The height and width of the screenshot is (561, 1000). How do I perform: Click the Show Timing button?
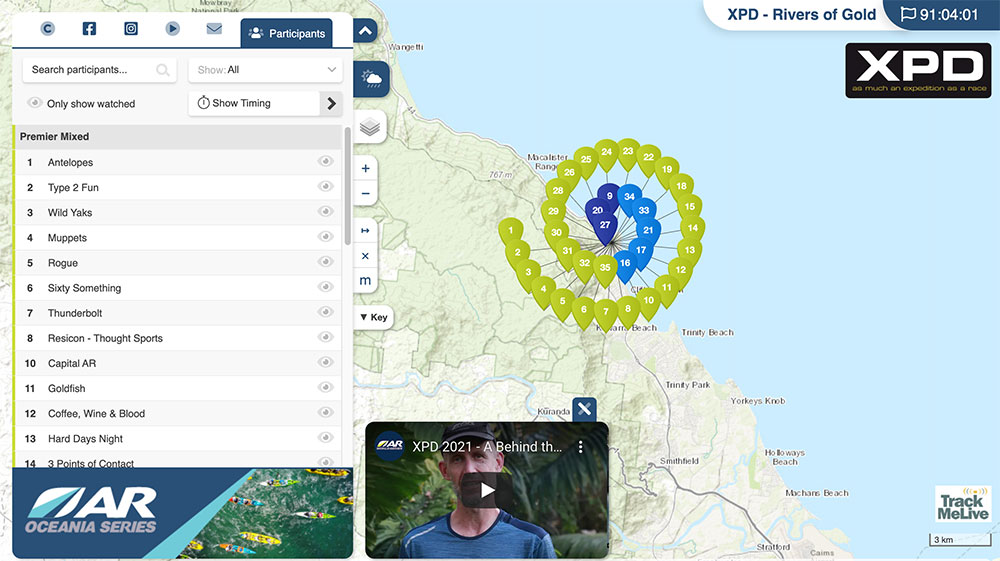254,103
